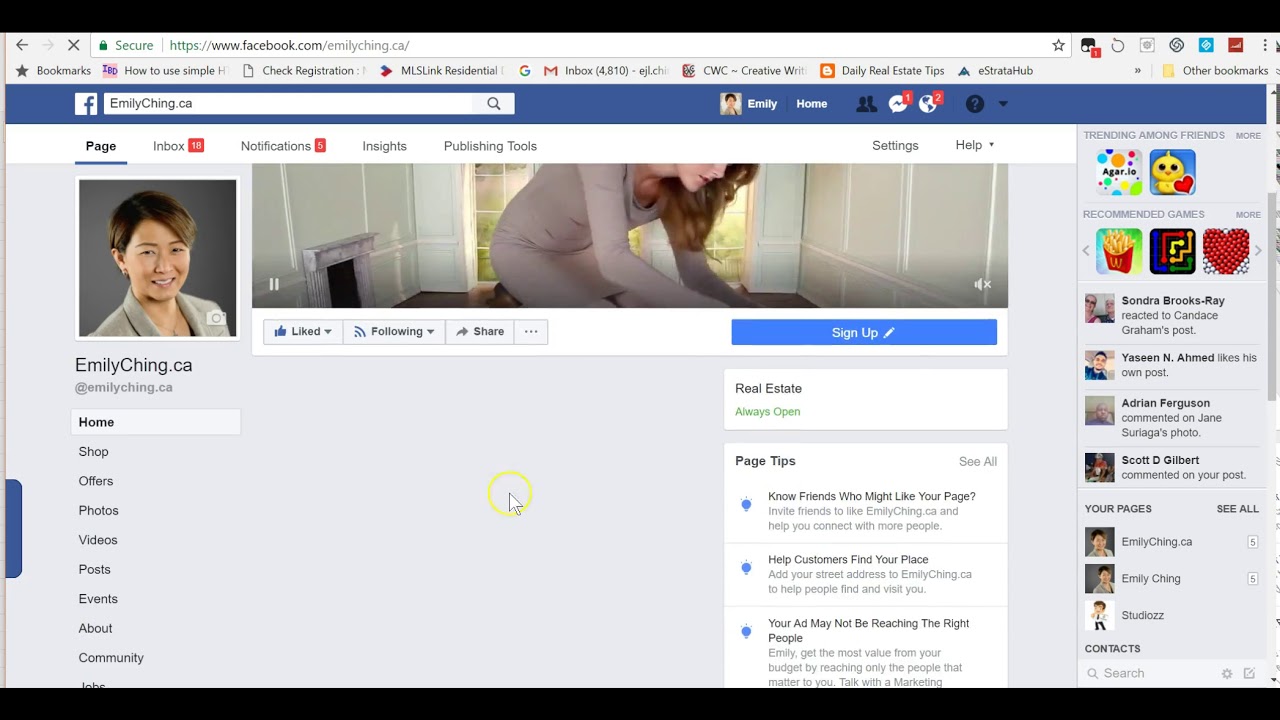
Task: Switch to the Page tab
Action: coord(101,146)
